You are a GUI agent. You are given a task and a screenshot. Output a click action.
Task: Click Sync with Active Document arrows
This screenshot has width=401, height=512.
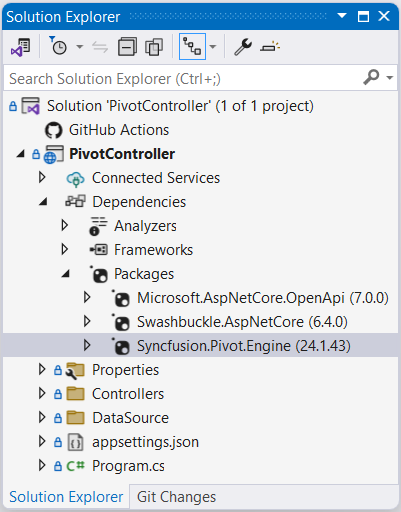click(x=100, y=47)
